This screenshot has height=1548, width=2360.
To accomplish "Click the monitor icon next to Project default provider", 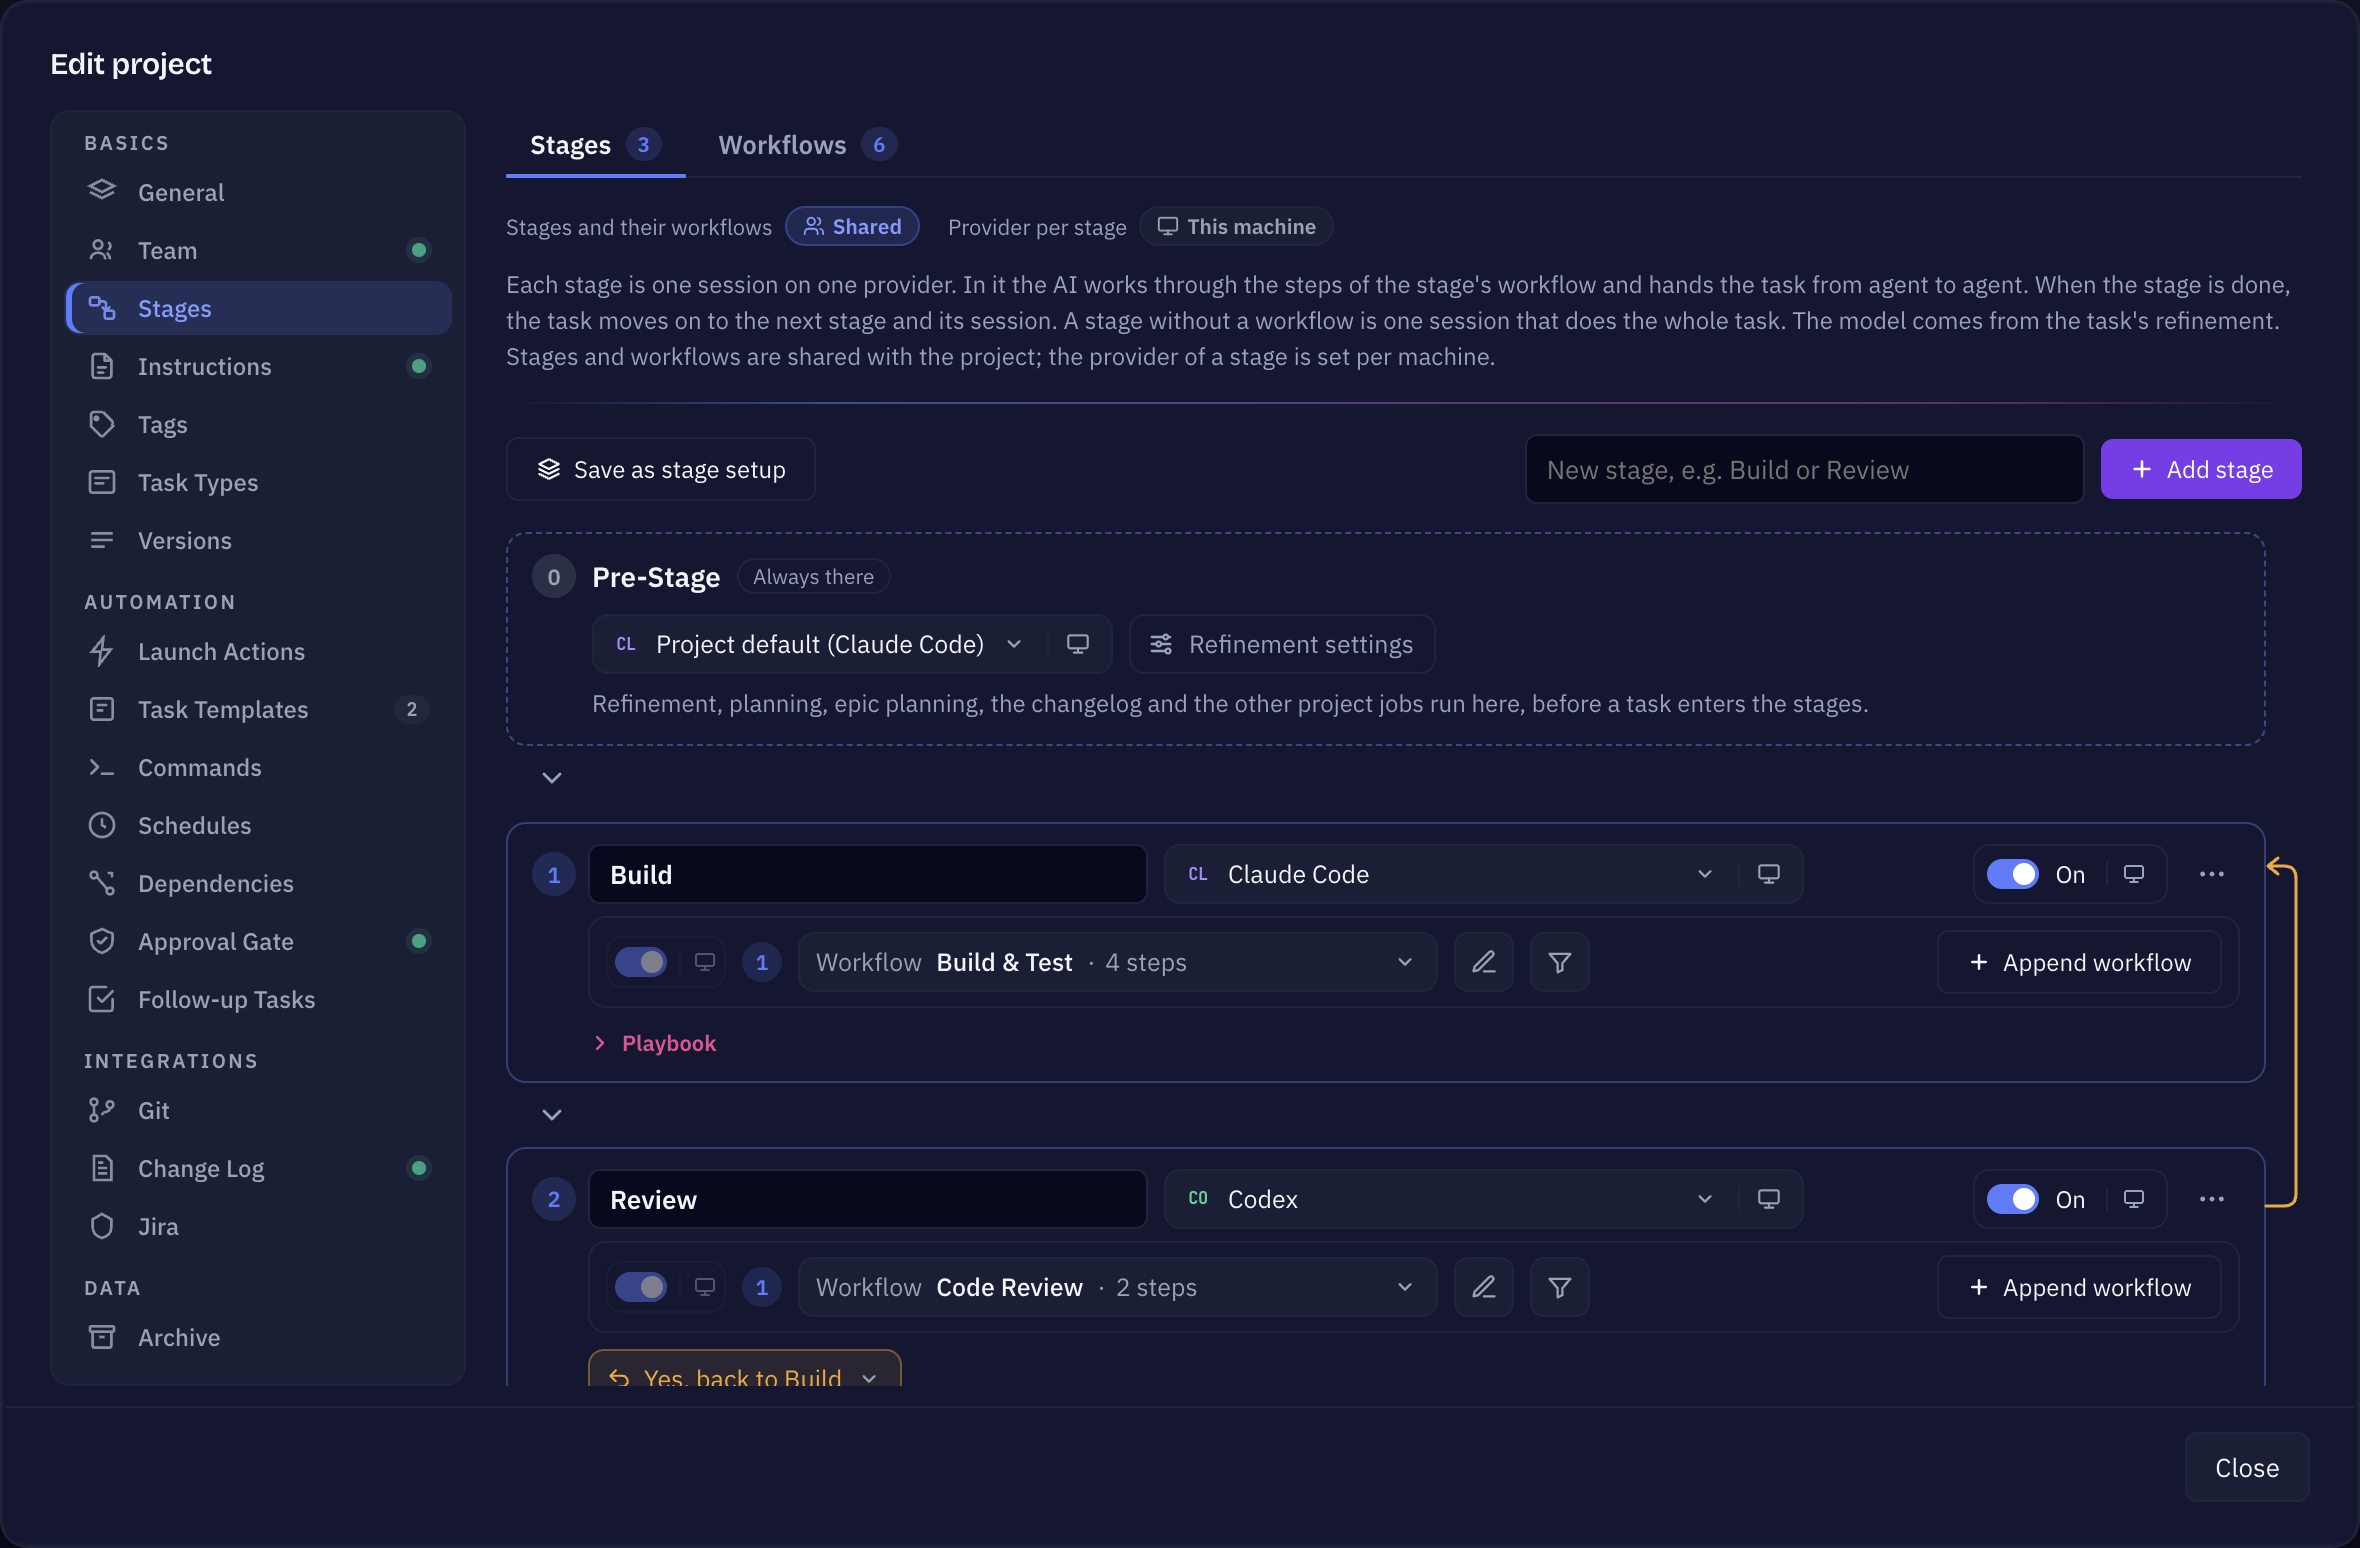I will point(1077,644).
